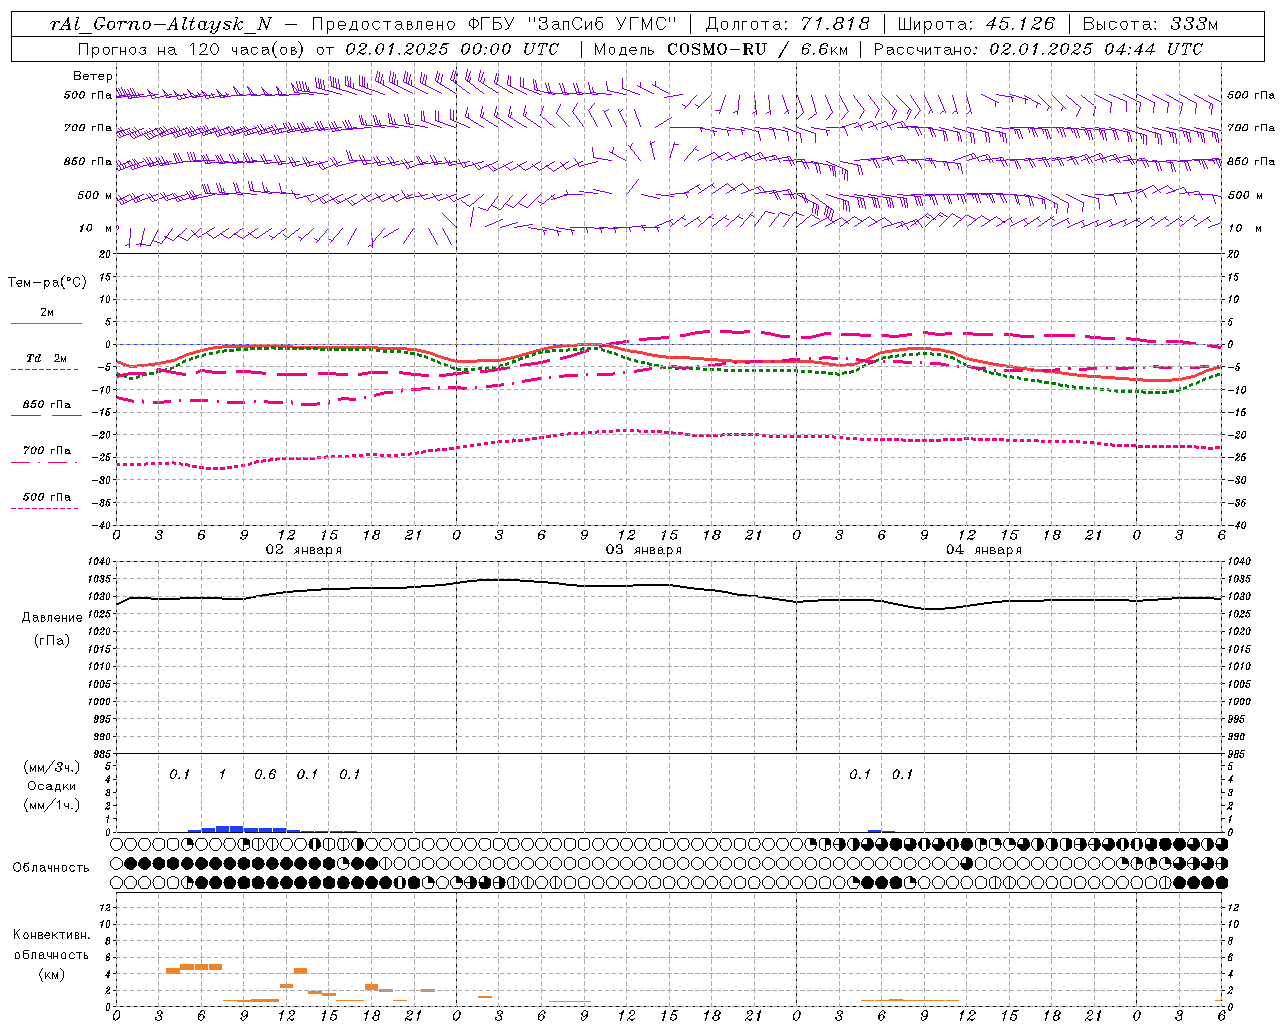Click the 0.6 three-hour precipitation value
Viewport: 1280px width, 1024px height.
[x=265, y=774]
